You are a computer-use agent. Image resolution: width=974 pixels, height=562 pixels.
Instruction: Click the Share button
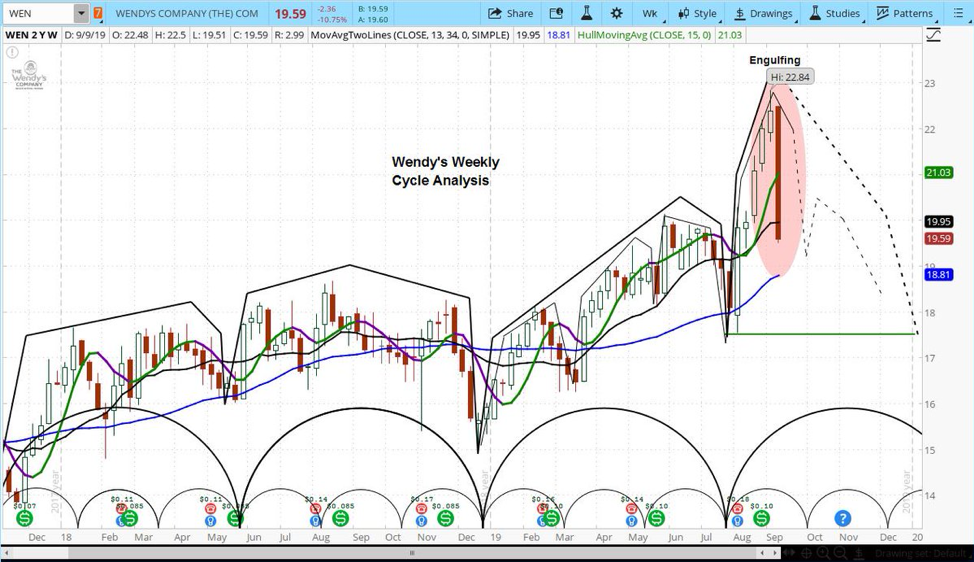510,13
